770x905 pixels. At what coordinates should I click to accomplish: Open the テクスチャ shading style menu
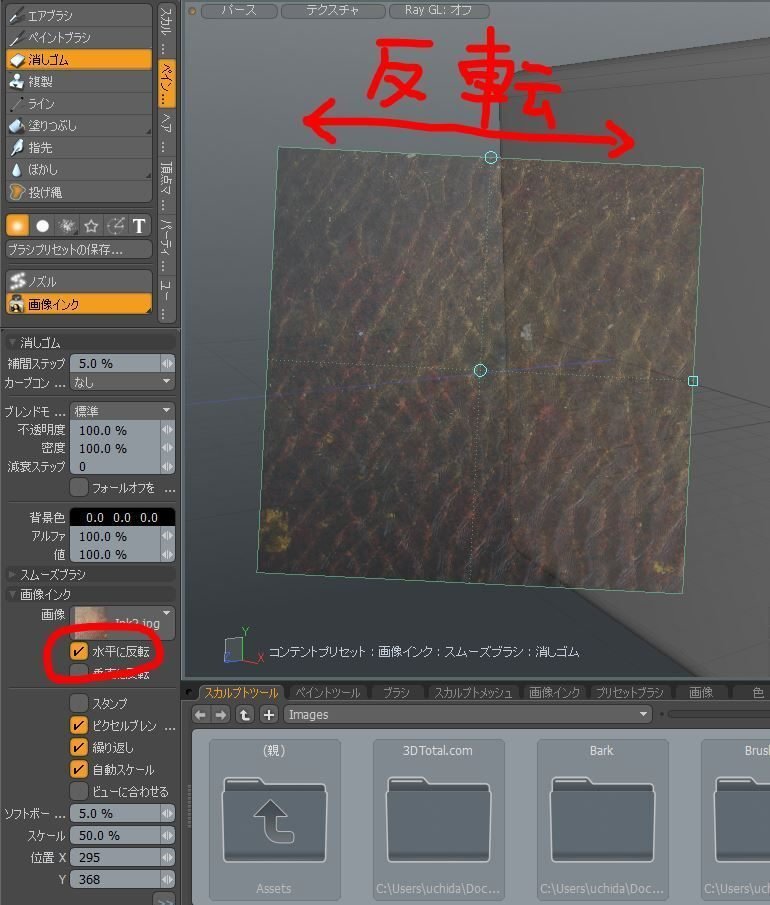[333, 10]
